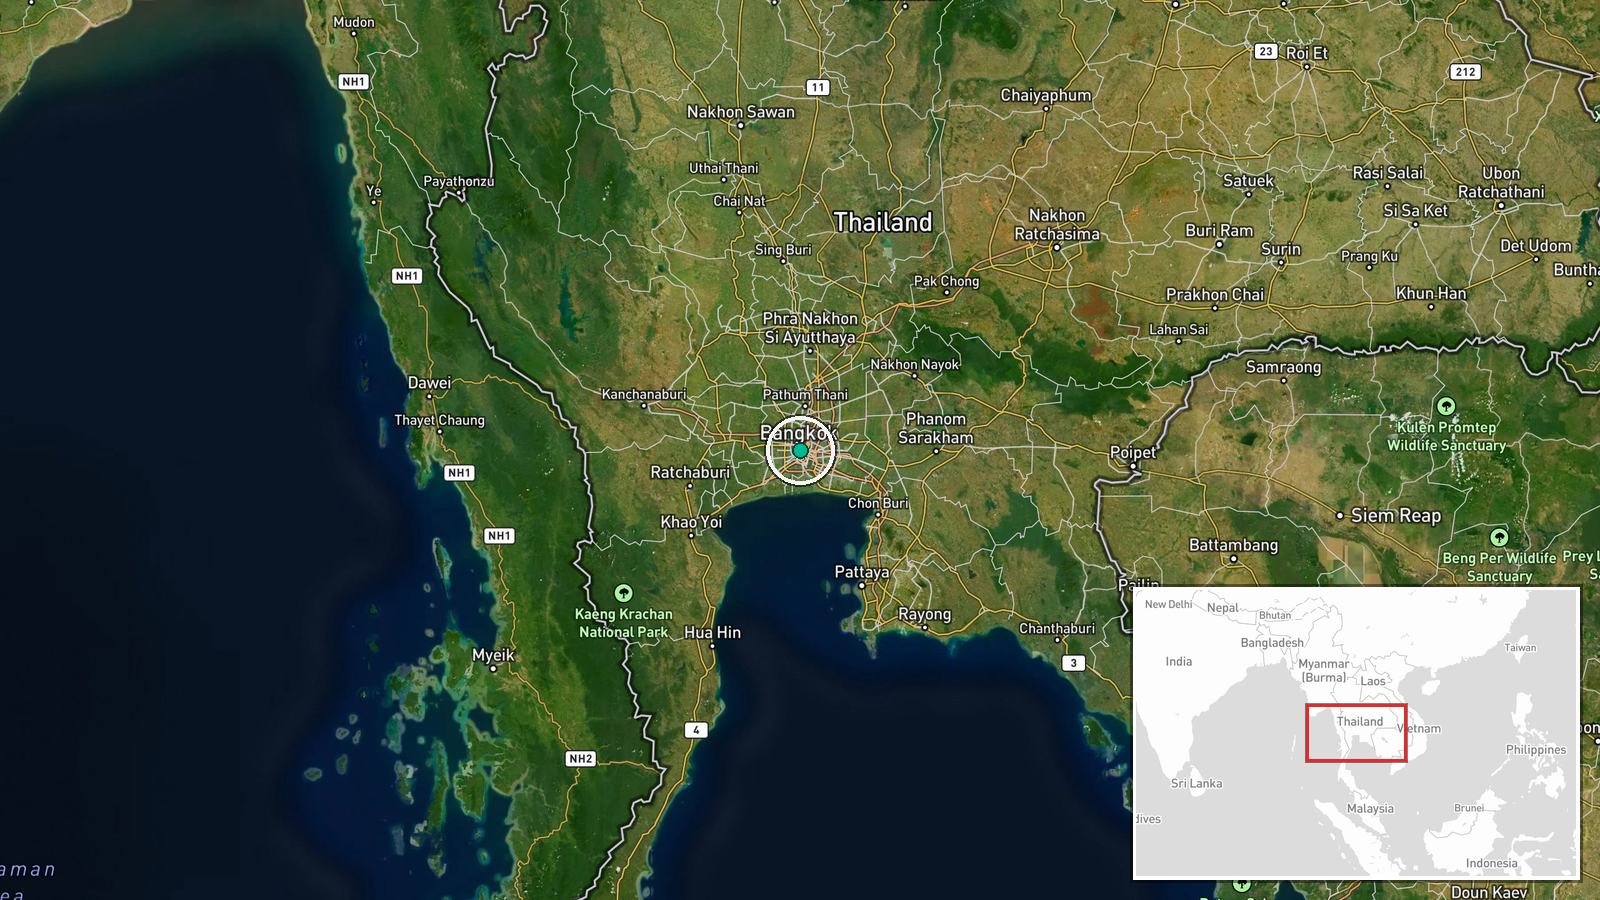The height and width of the screenshot is (900, 1600).
Task: Click Beng Per Wildlife Sanctuary park icon
Action: click(x=1499, y=537)
